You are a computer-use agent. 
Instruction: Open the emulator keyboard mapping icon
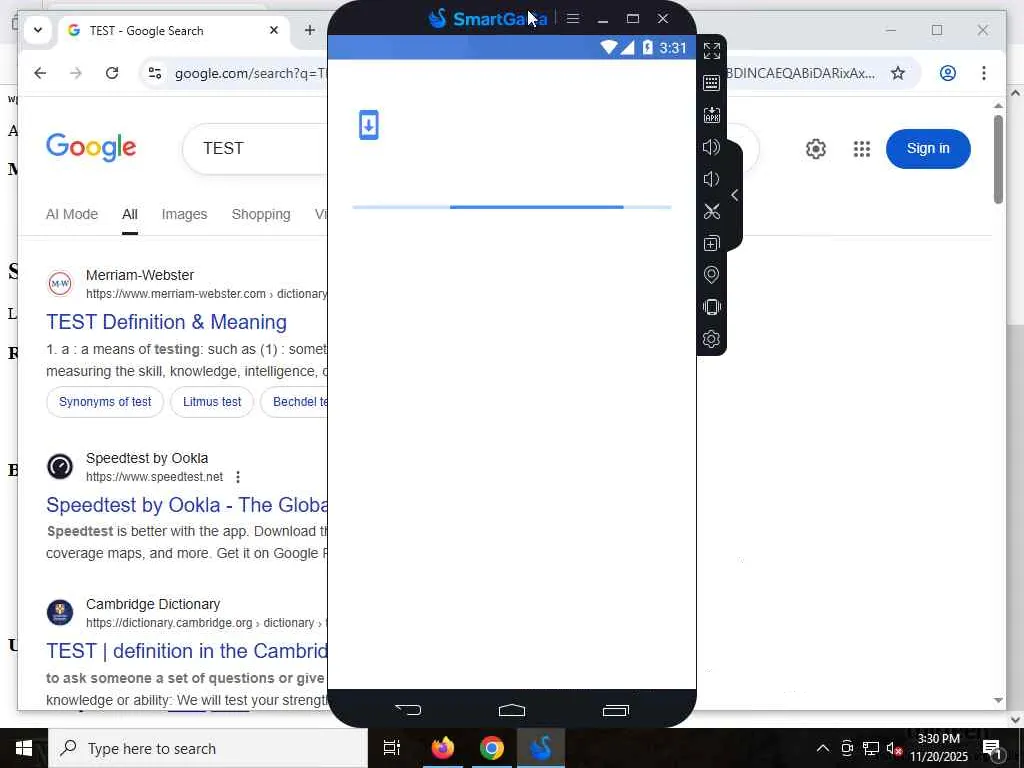(x=711, y=83)
